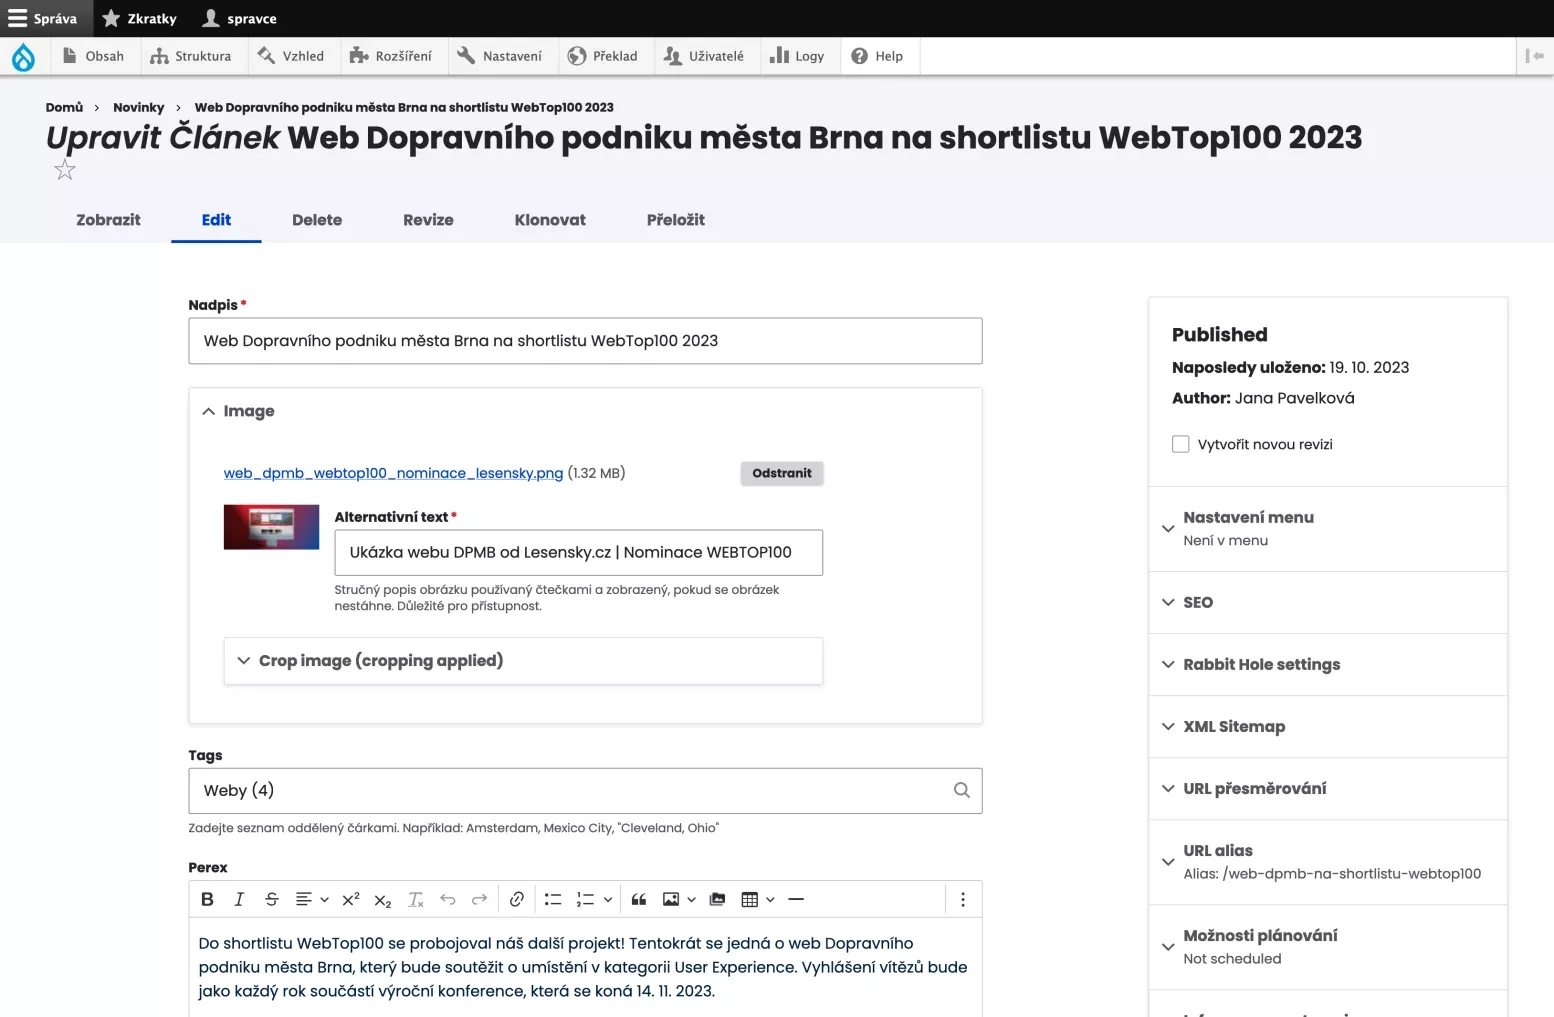This screenshot has height=1017, width=1554.
Task: Apply italic formatting in Perex editor
Action: [x=239, y=899]
